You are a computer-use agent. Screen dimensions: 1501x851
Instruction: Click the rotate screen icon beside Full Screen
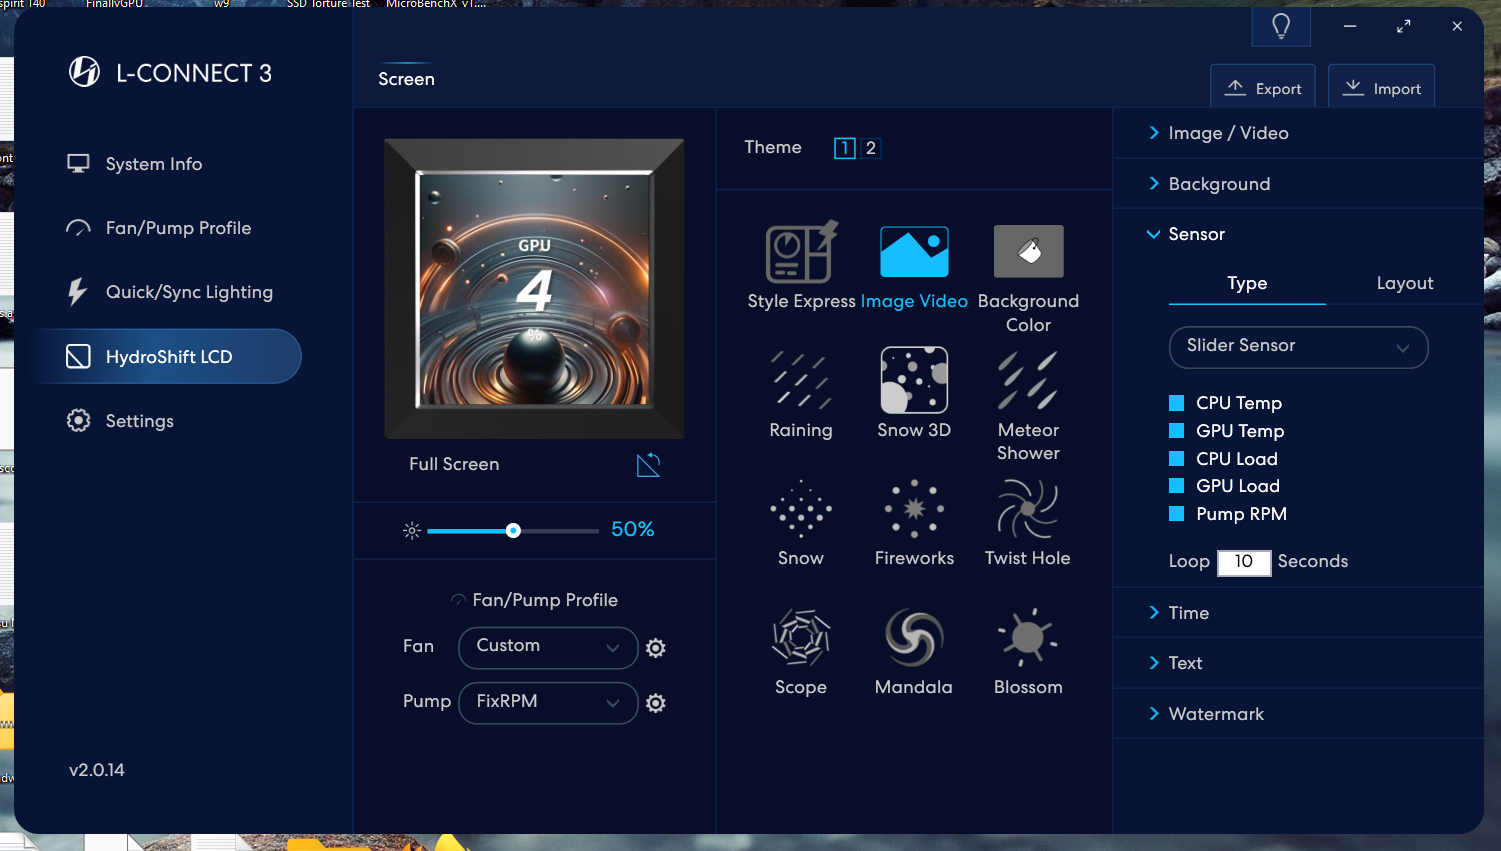[x=648, y=464]
